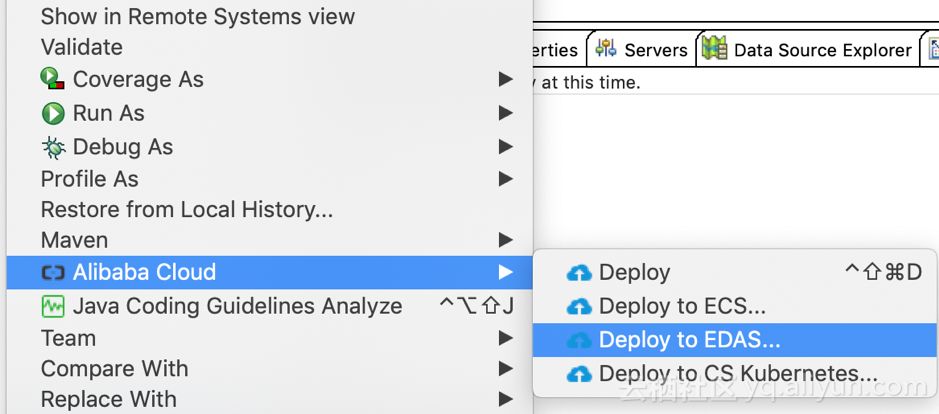The image size is (939, 414).
Task: Expand the Coverage As submenu arrow
Action: 506,79
